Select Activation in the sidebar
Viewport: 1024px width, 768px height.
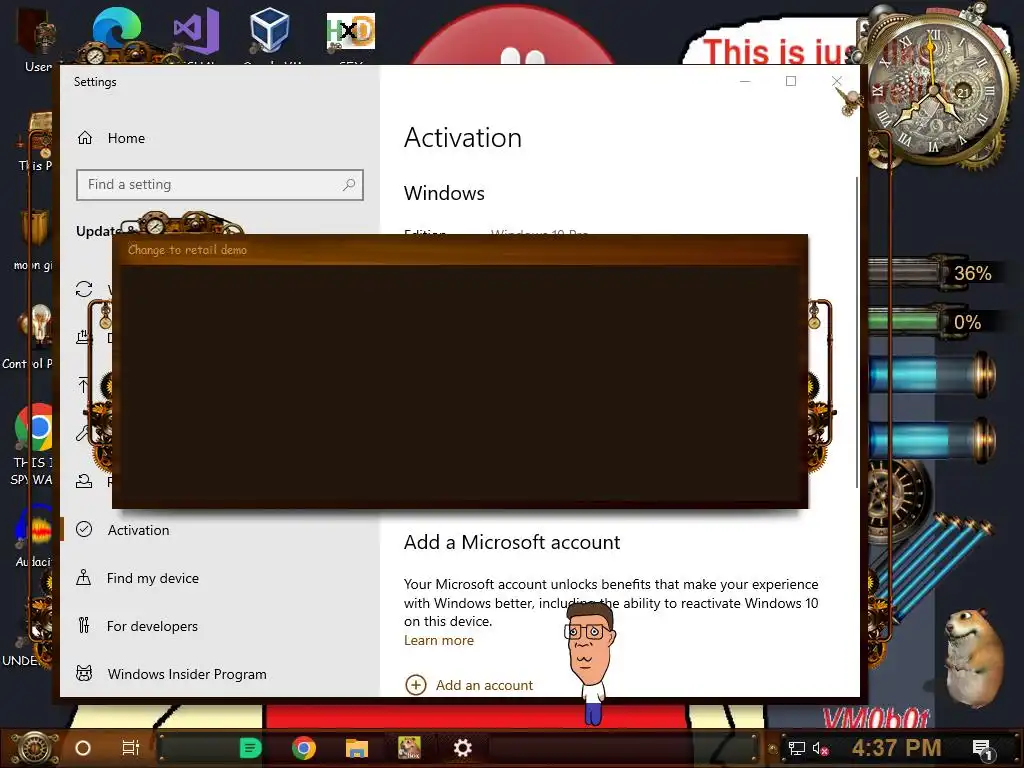click(x=138, y=530)
